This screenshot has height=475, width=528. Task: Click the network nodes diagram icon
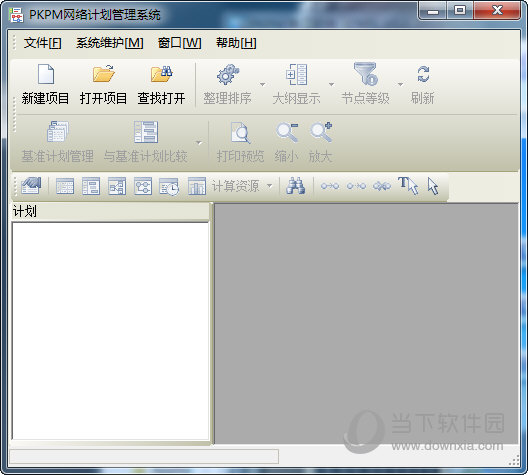(x=143, y=186)
